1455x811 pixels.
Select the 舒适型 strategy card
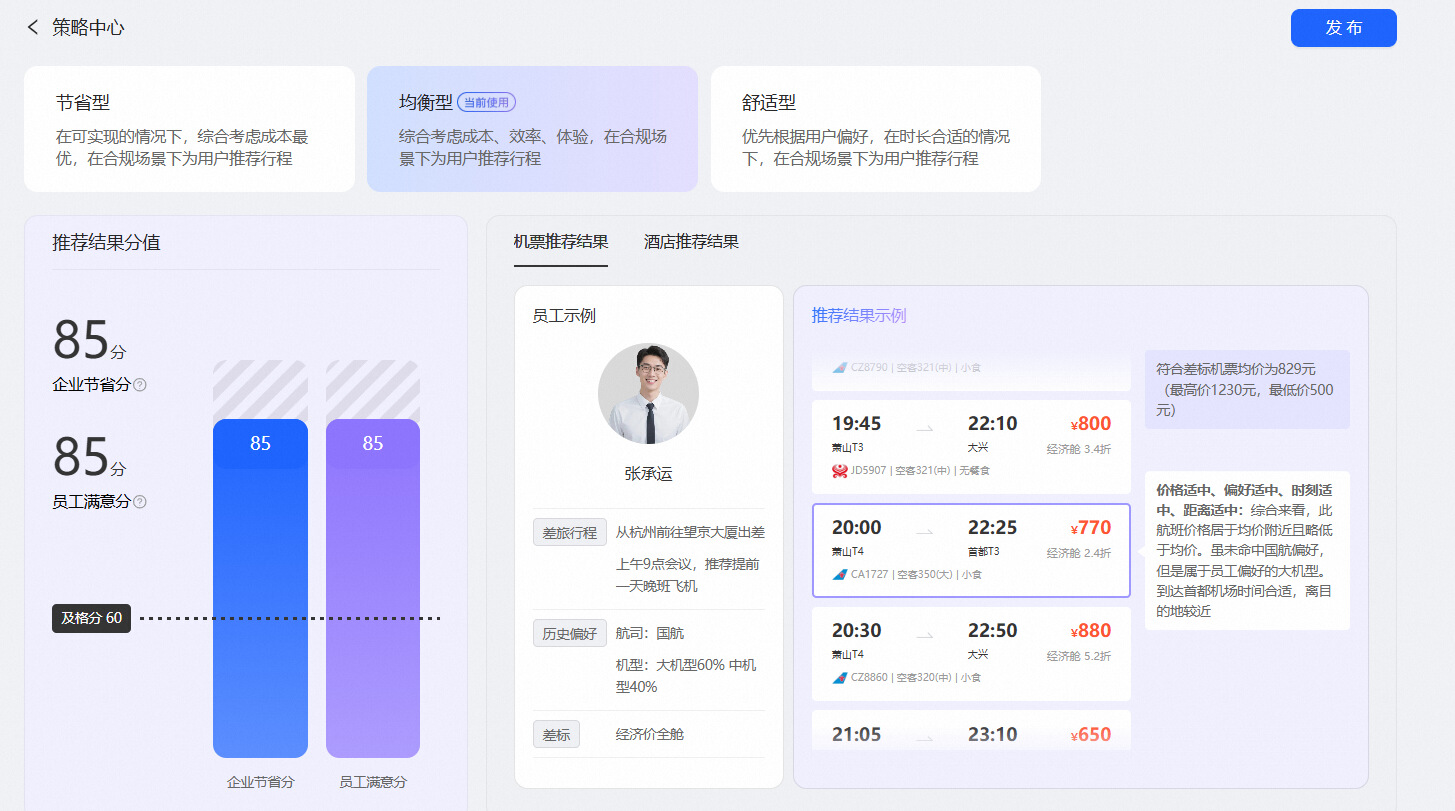(875, 129)
